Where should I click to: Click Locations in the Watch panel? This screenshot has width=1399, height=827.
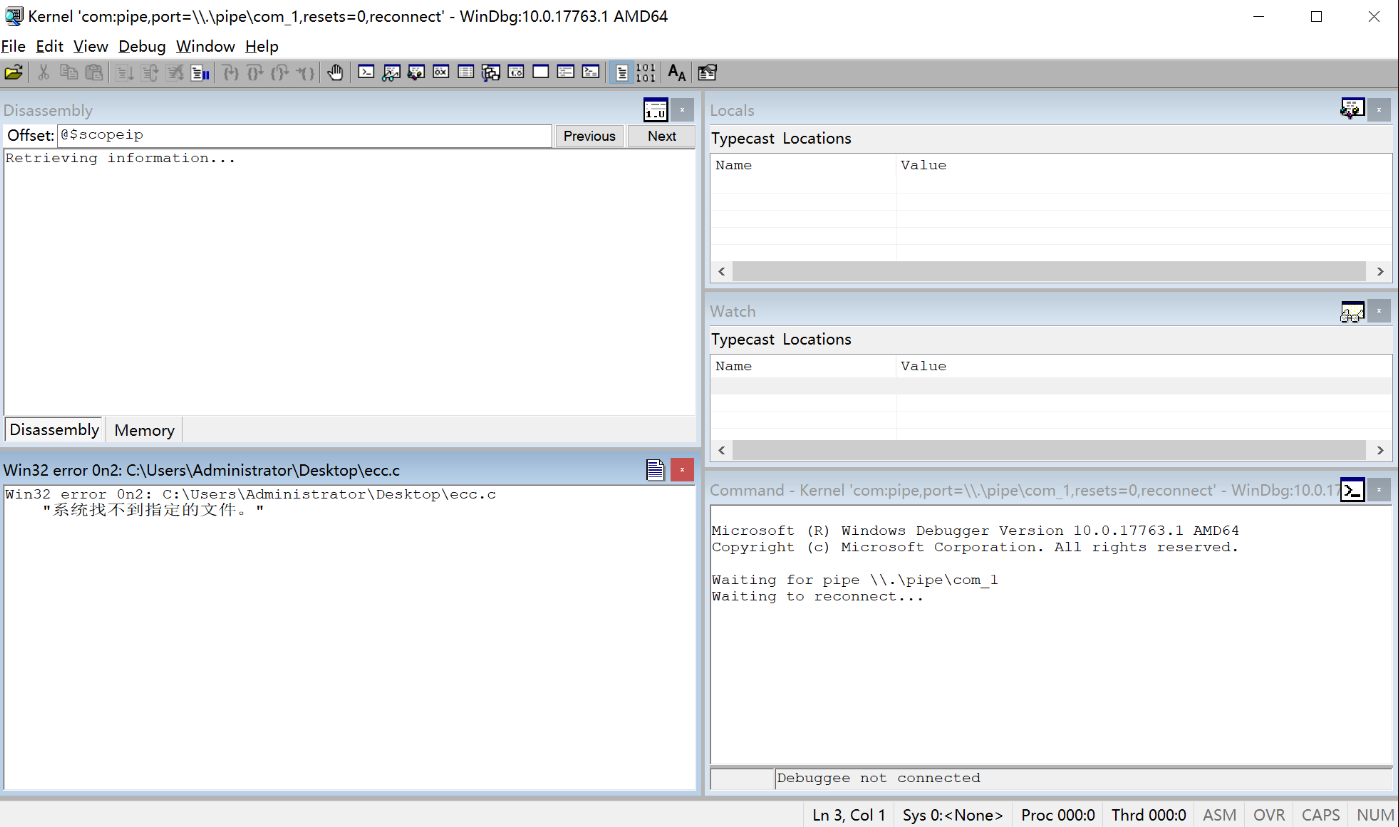tap(817, 339)
